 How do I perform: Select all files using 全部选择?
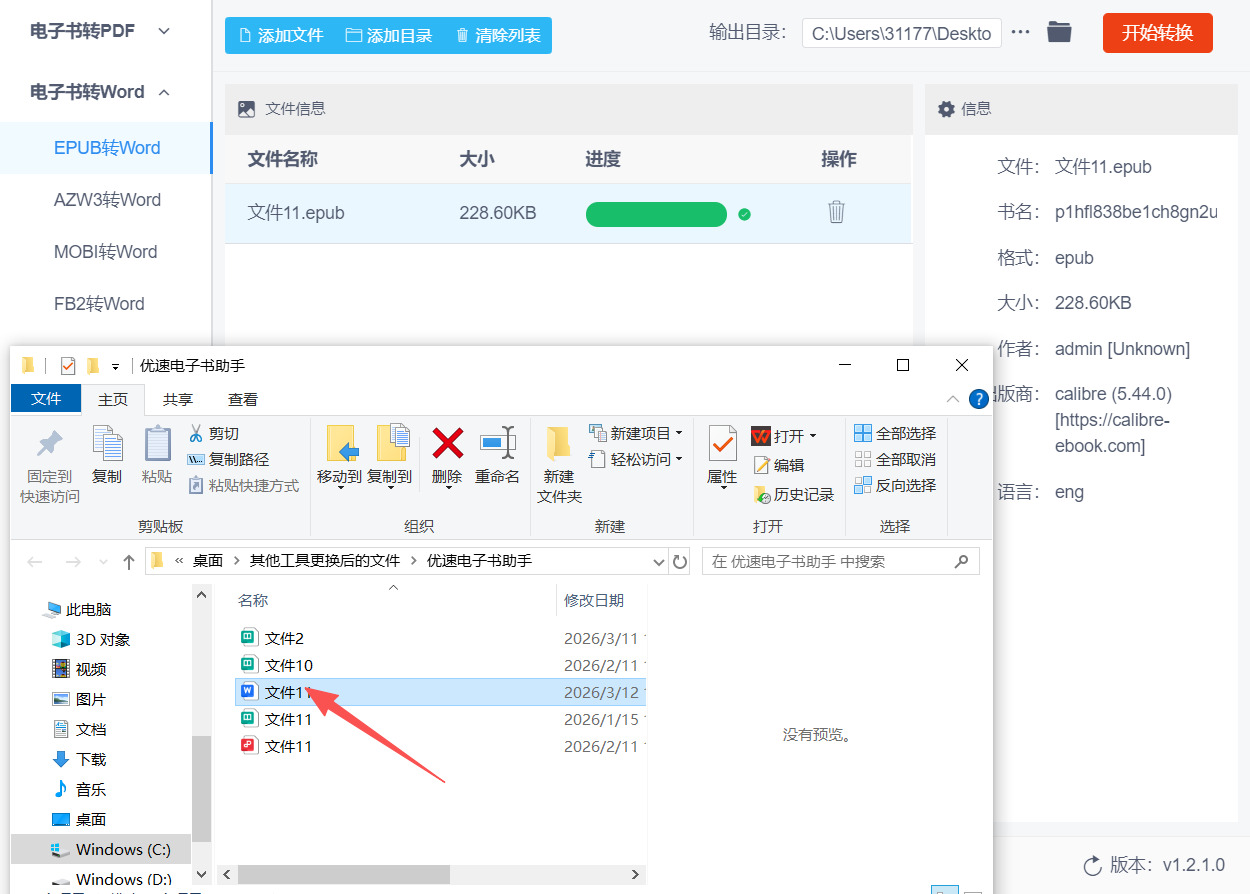pyautogui.click(x=895, y=433)
